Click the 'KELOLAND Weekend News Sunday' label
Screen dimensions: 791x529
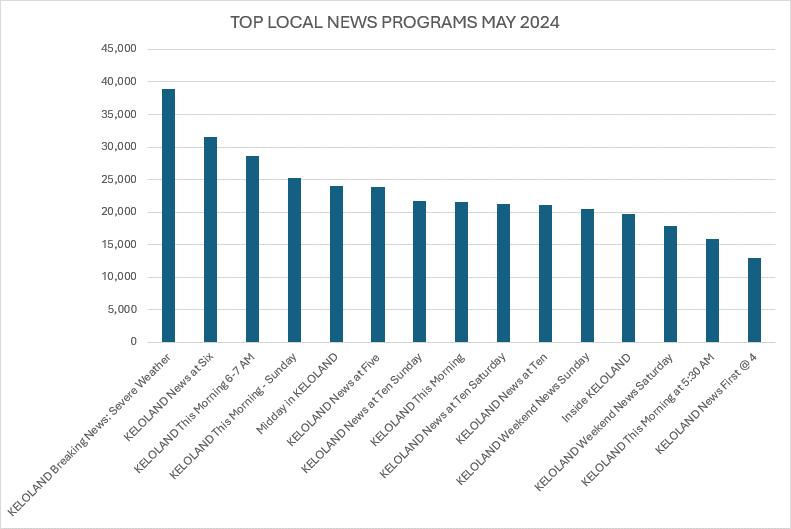pos(523,419)
